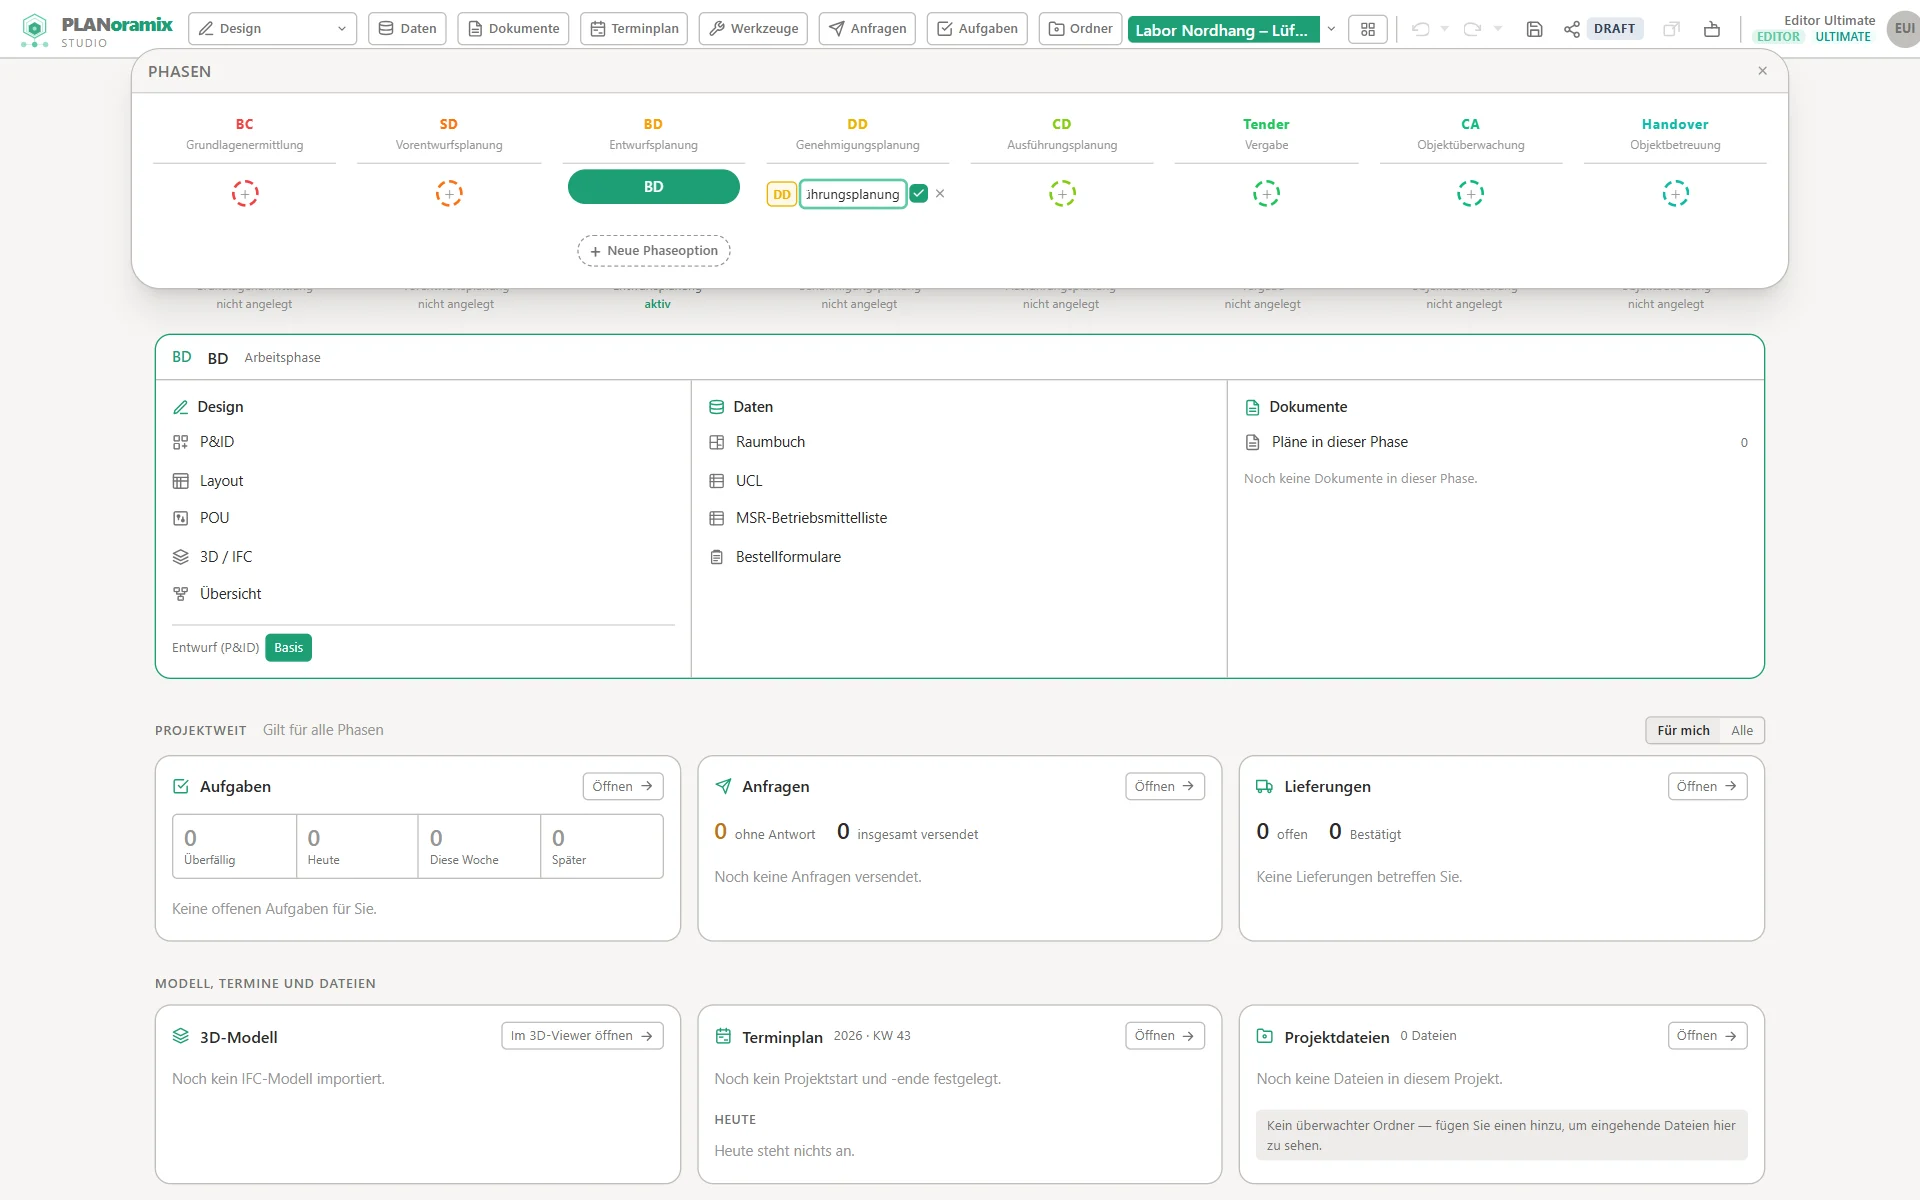Click the duplicate window icon near DRAFT
Viewport: 1920px width, 1200px height.
[x=1671, y=29]
